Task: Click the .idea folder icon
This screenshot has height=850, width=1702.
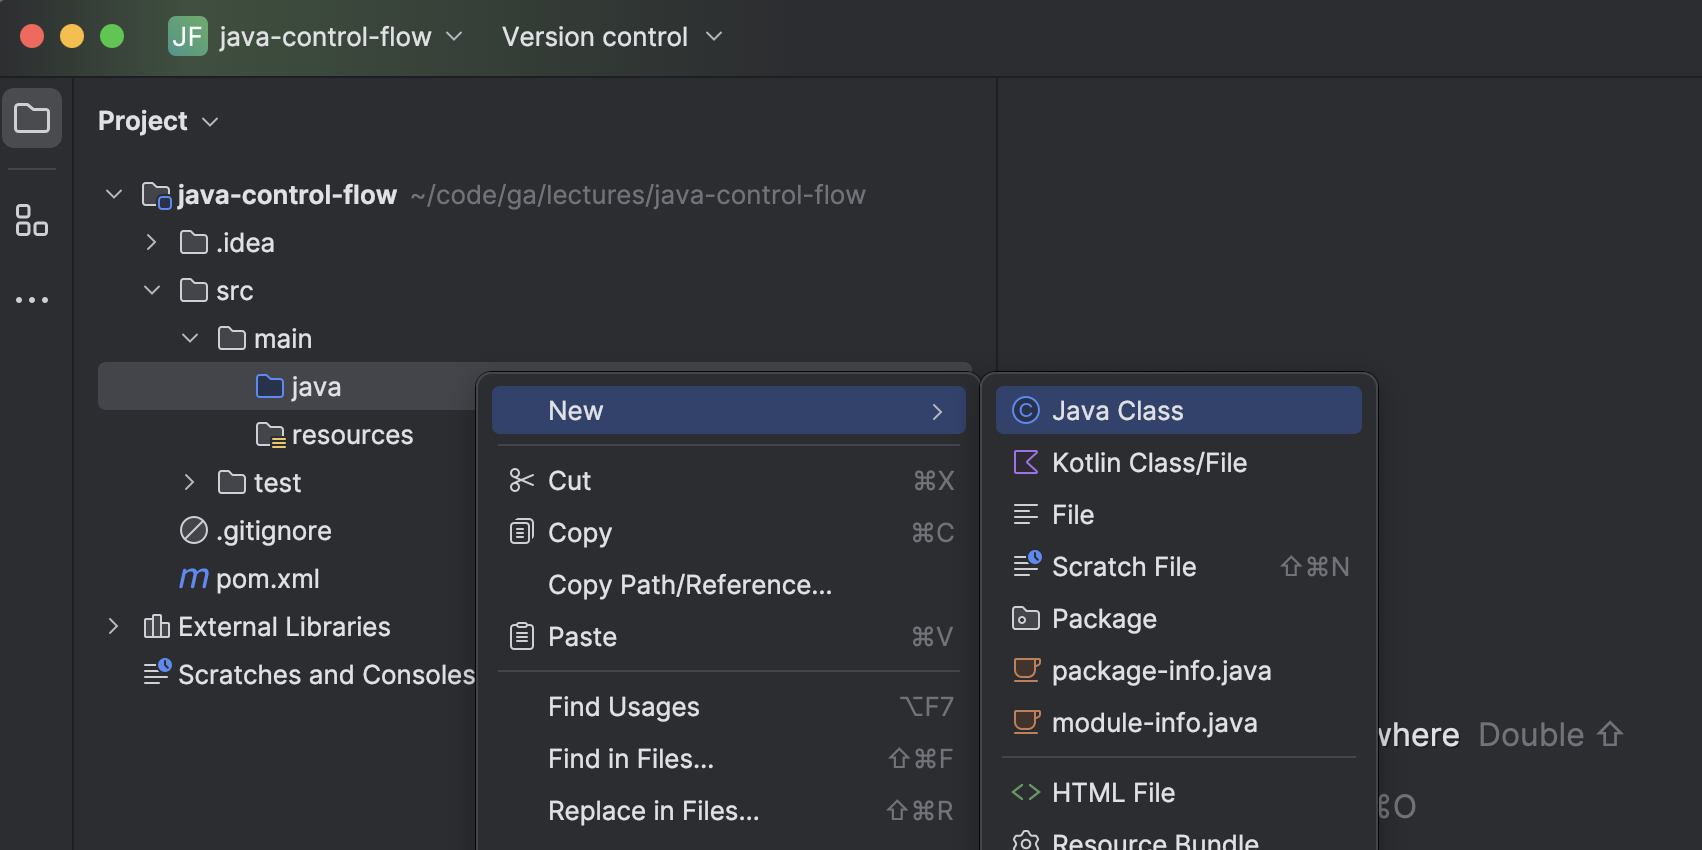Action: pos(194,242)
